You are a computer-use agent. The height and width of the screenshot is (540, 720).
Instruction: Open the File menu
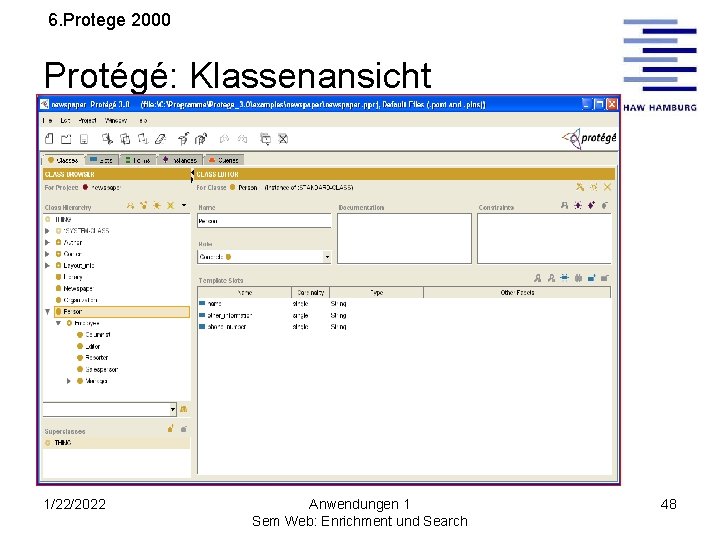47,120
